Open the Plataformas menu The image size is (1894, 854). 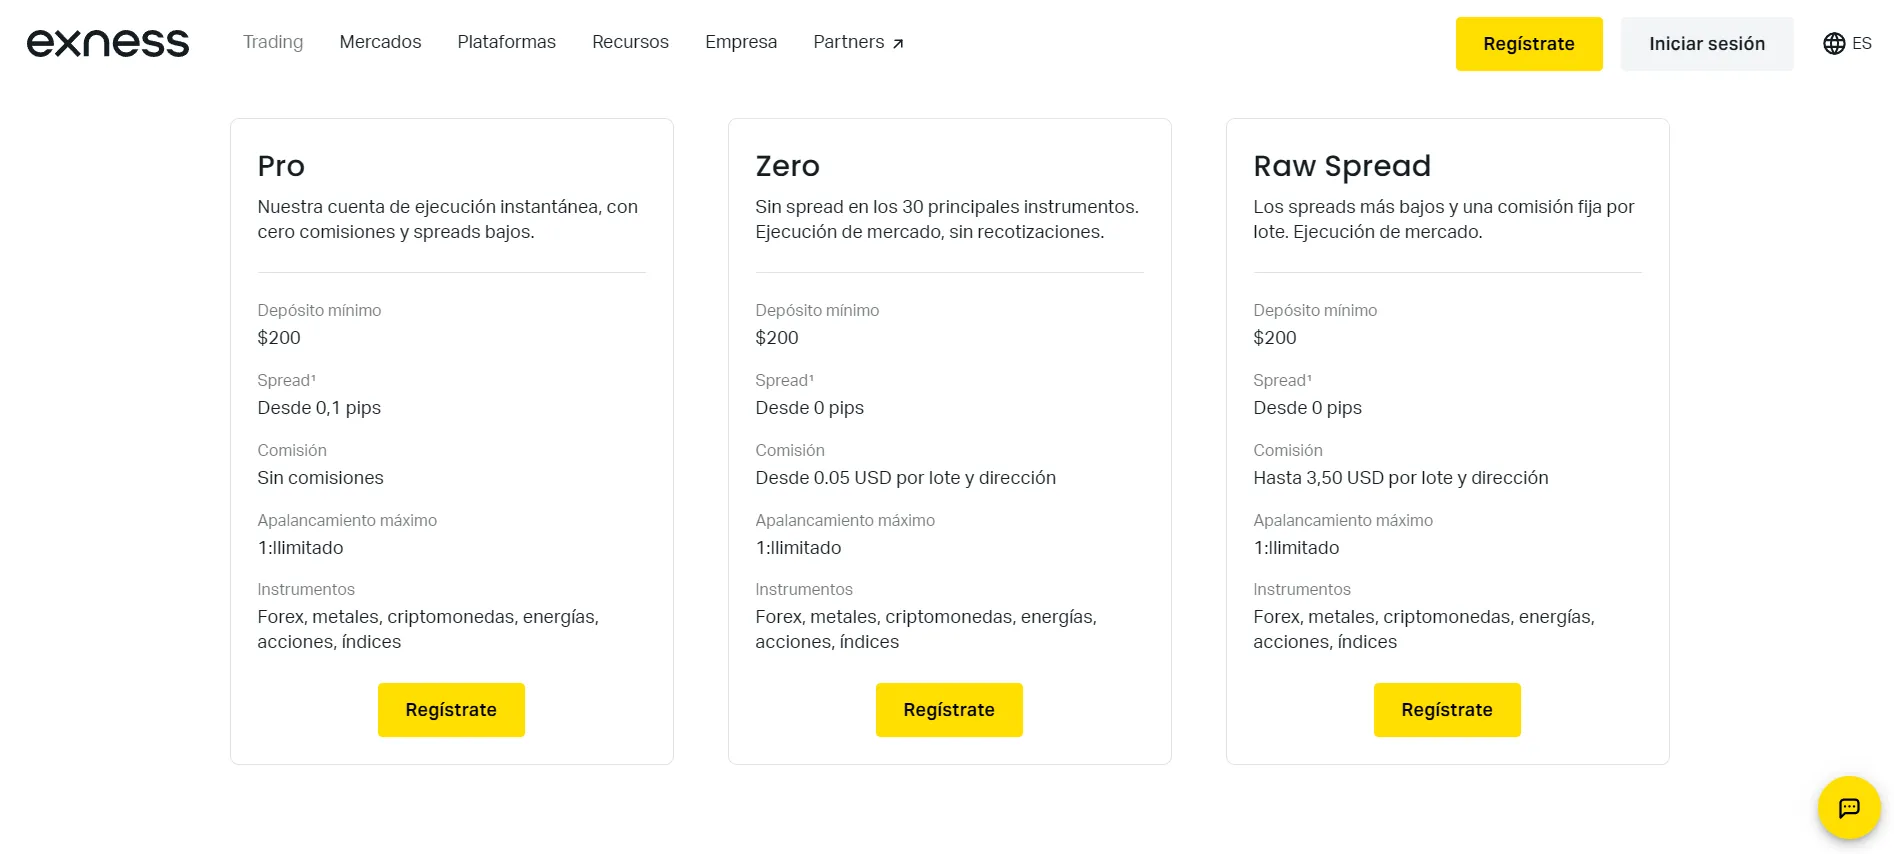(x=507, y=42)
